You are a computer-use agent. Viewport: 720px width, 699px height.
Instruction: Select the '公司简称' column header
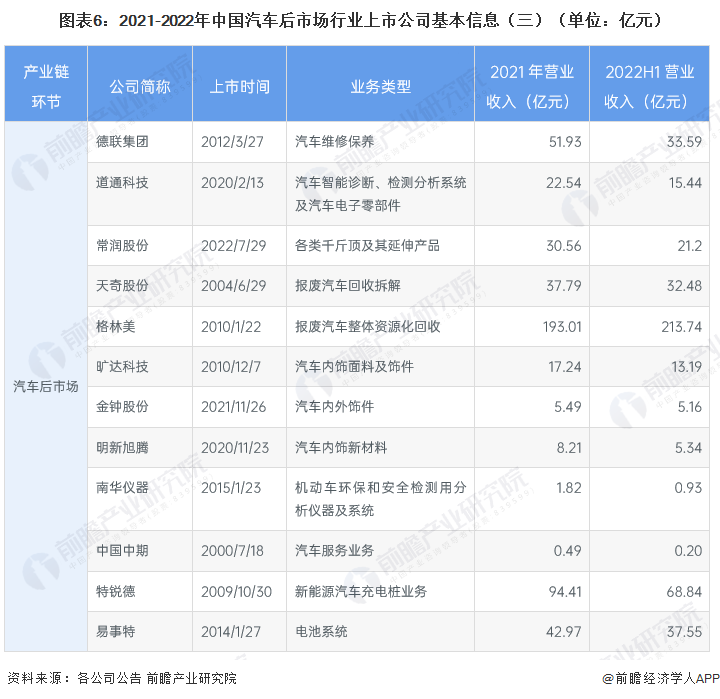click(x=140, y=86)
